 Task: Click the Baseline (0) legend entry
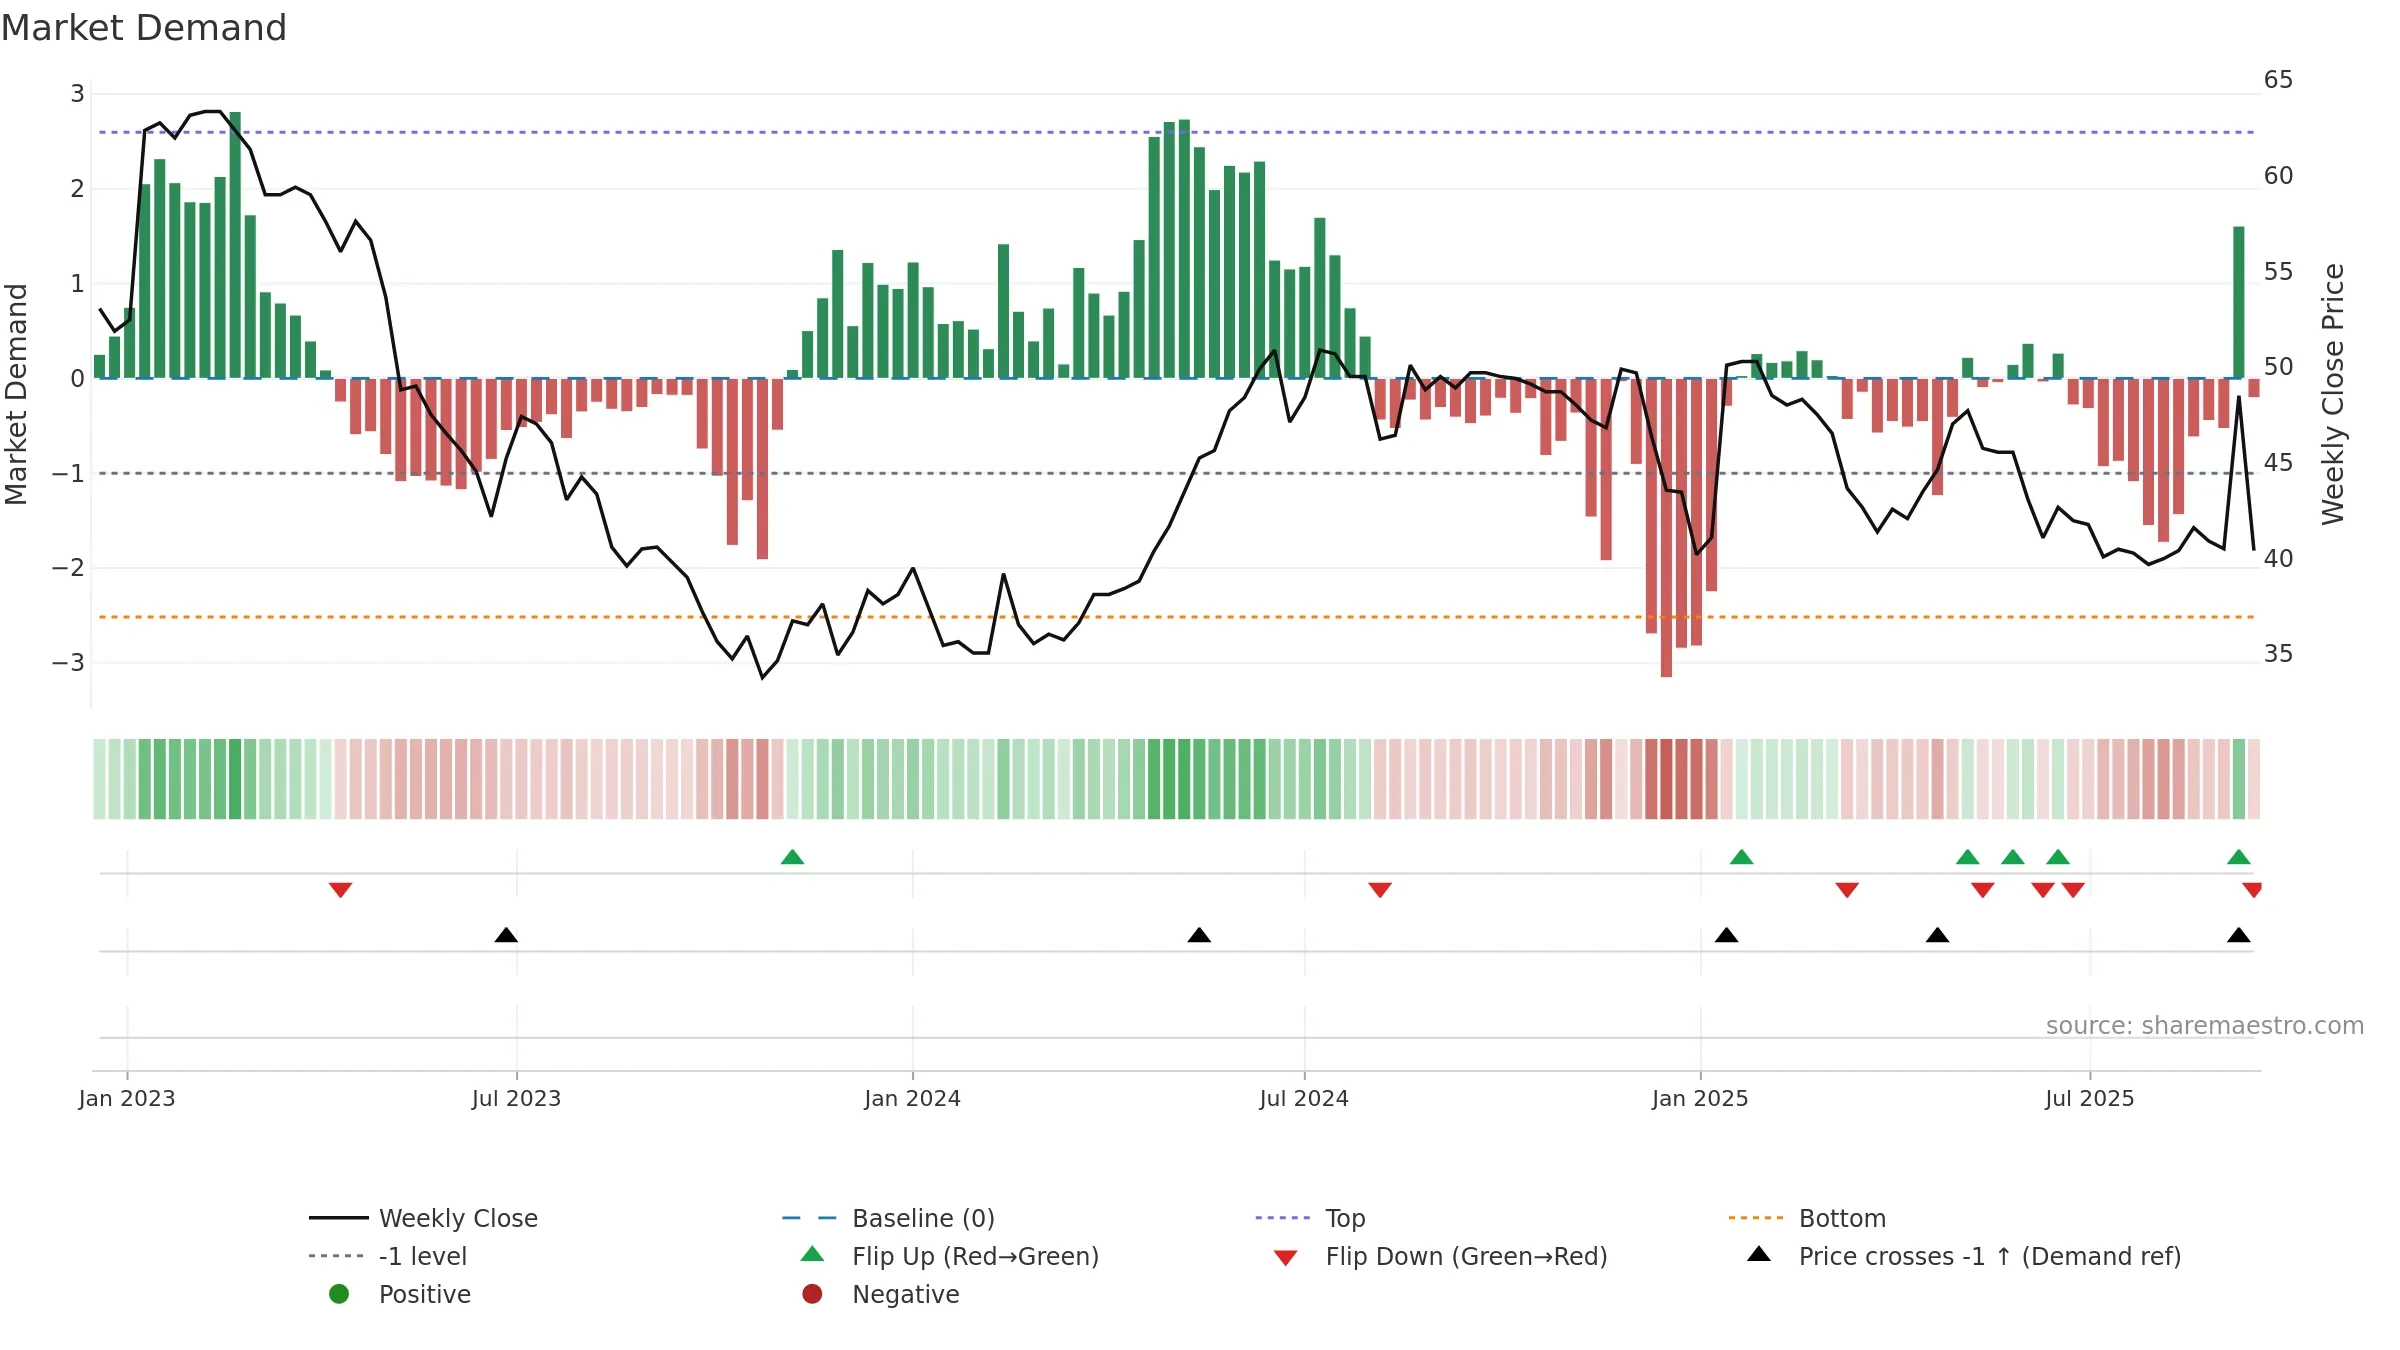pyautogui.click(x=888, y=1218)
